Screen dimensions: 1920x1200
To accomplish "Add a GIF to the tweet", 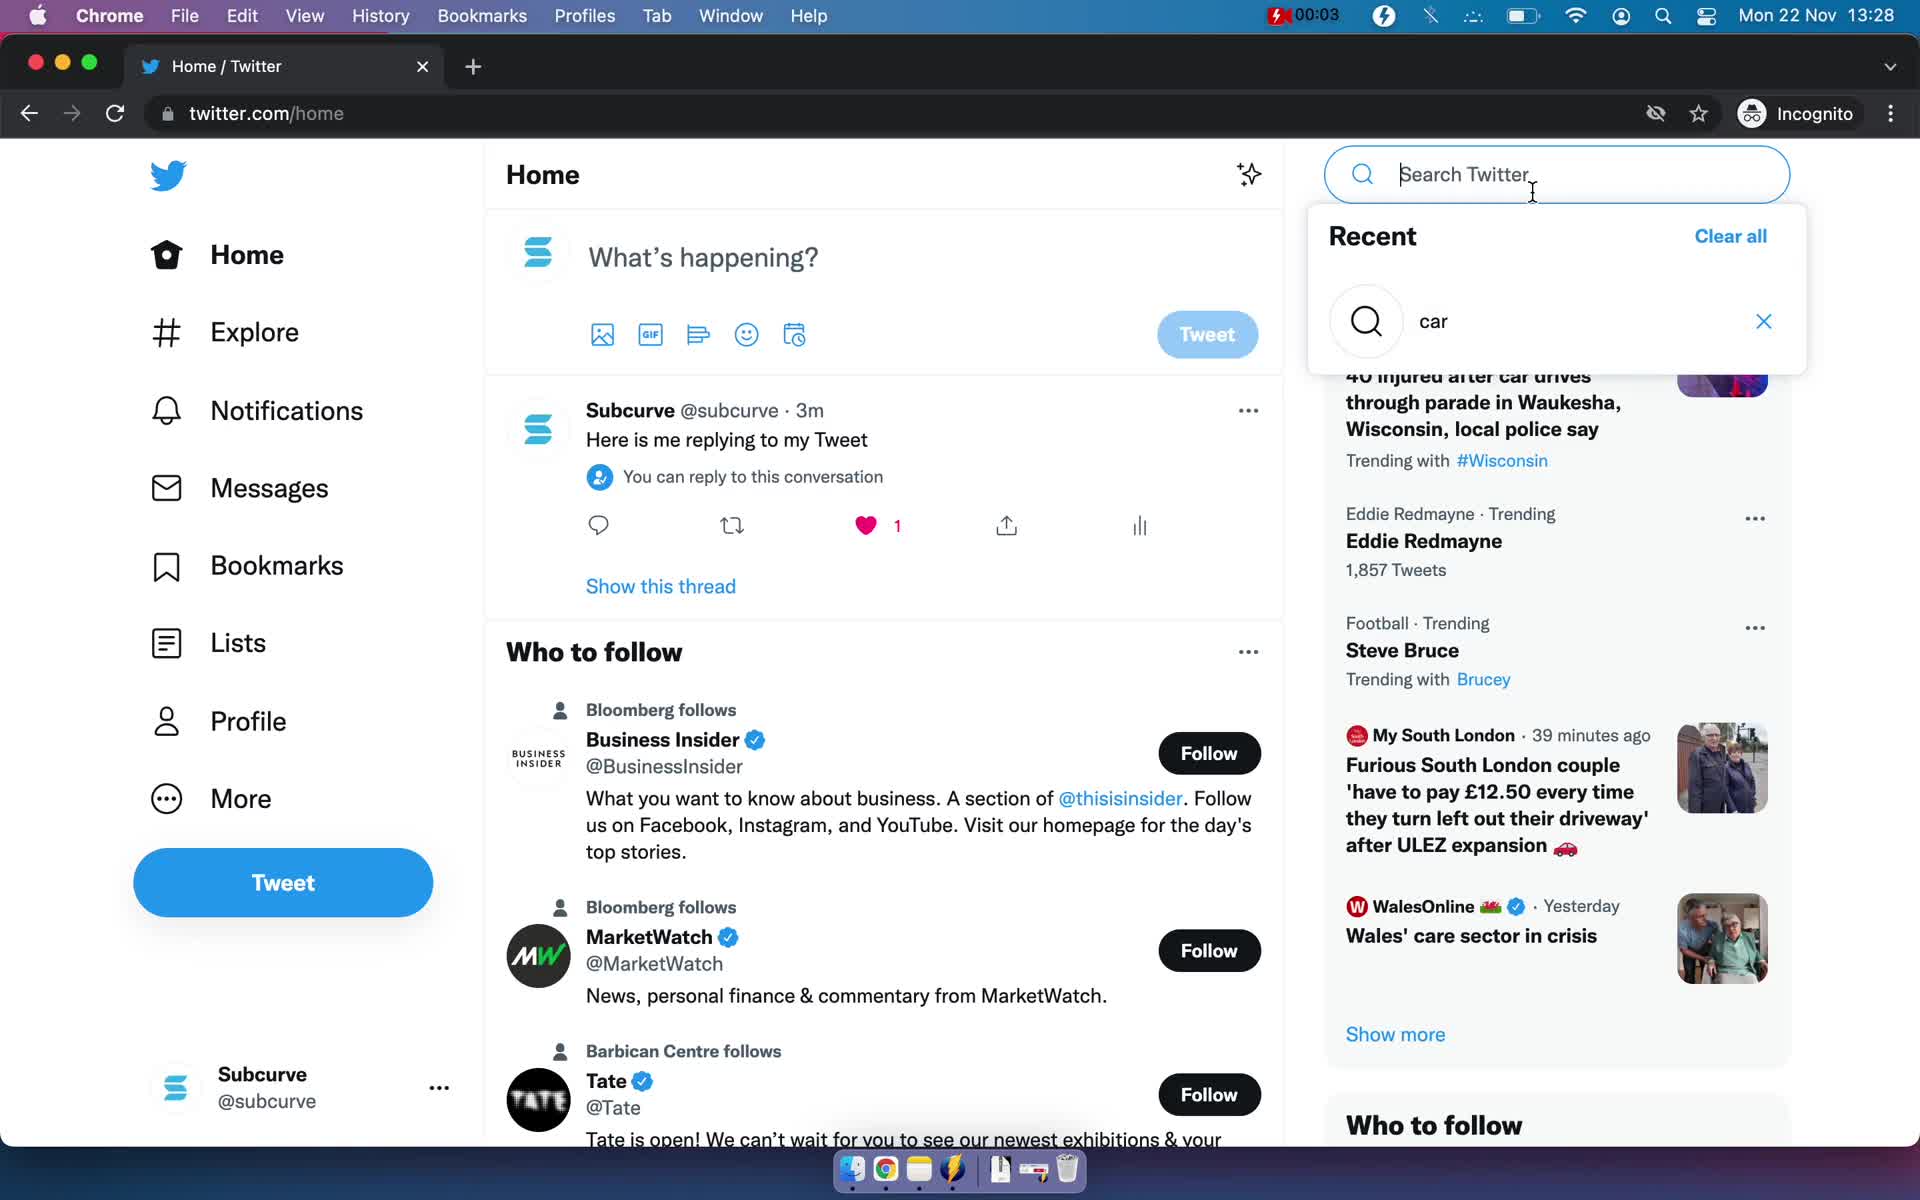I will coord(650,335).
